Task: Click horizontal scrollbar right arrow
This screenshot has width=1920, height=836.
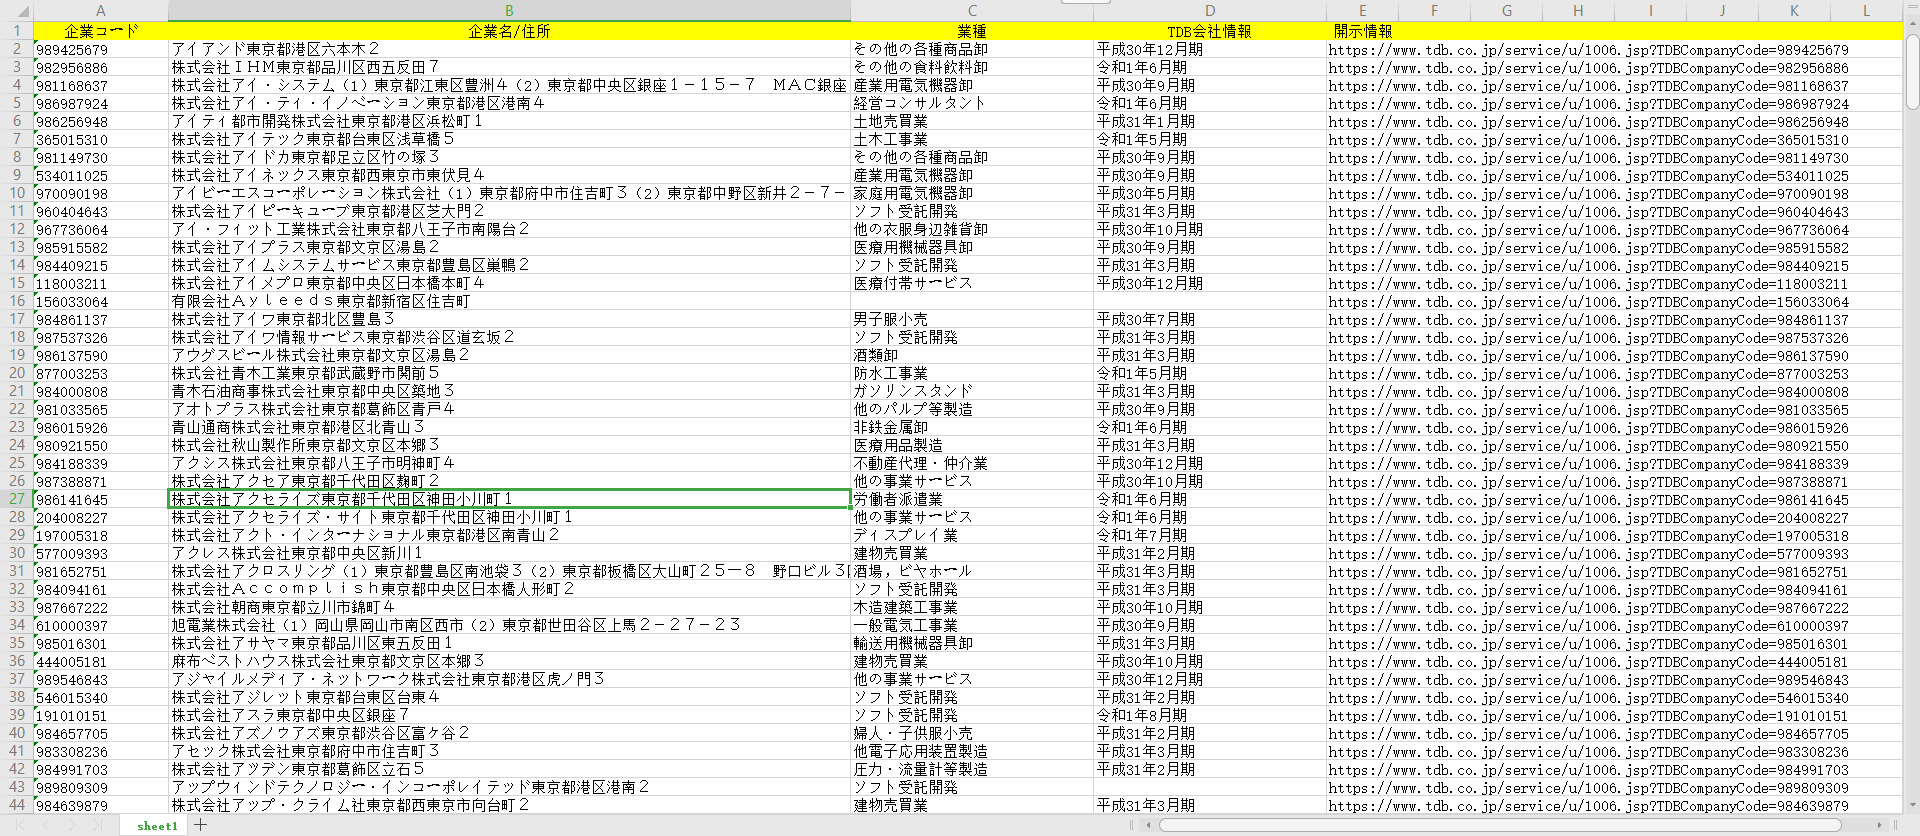Action: [x=1880, y=825]
